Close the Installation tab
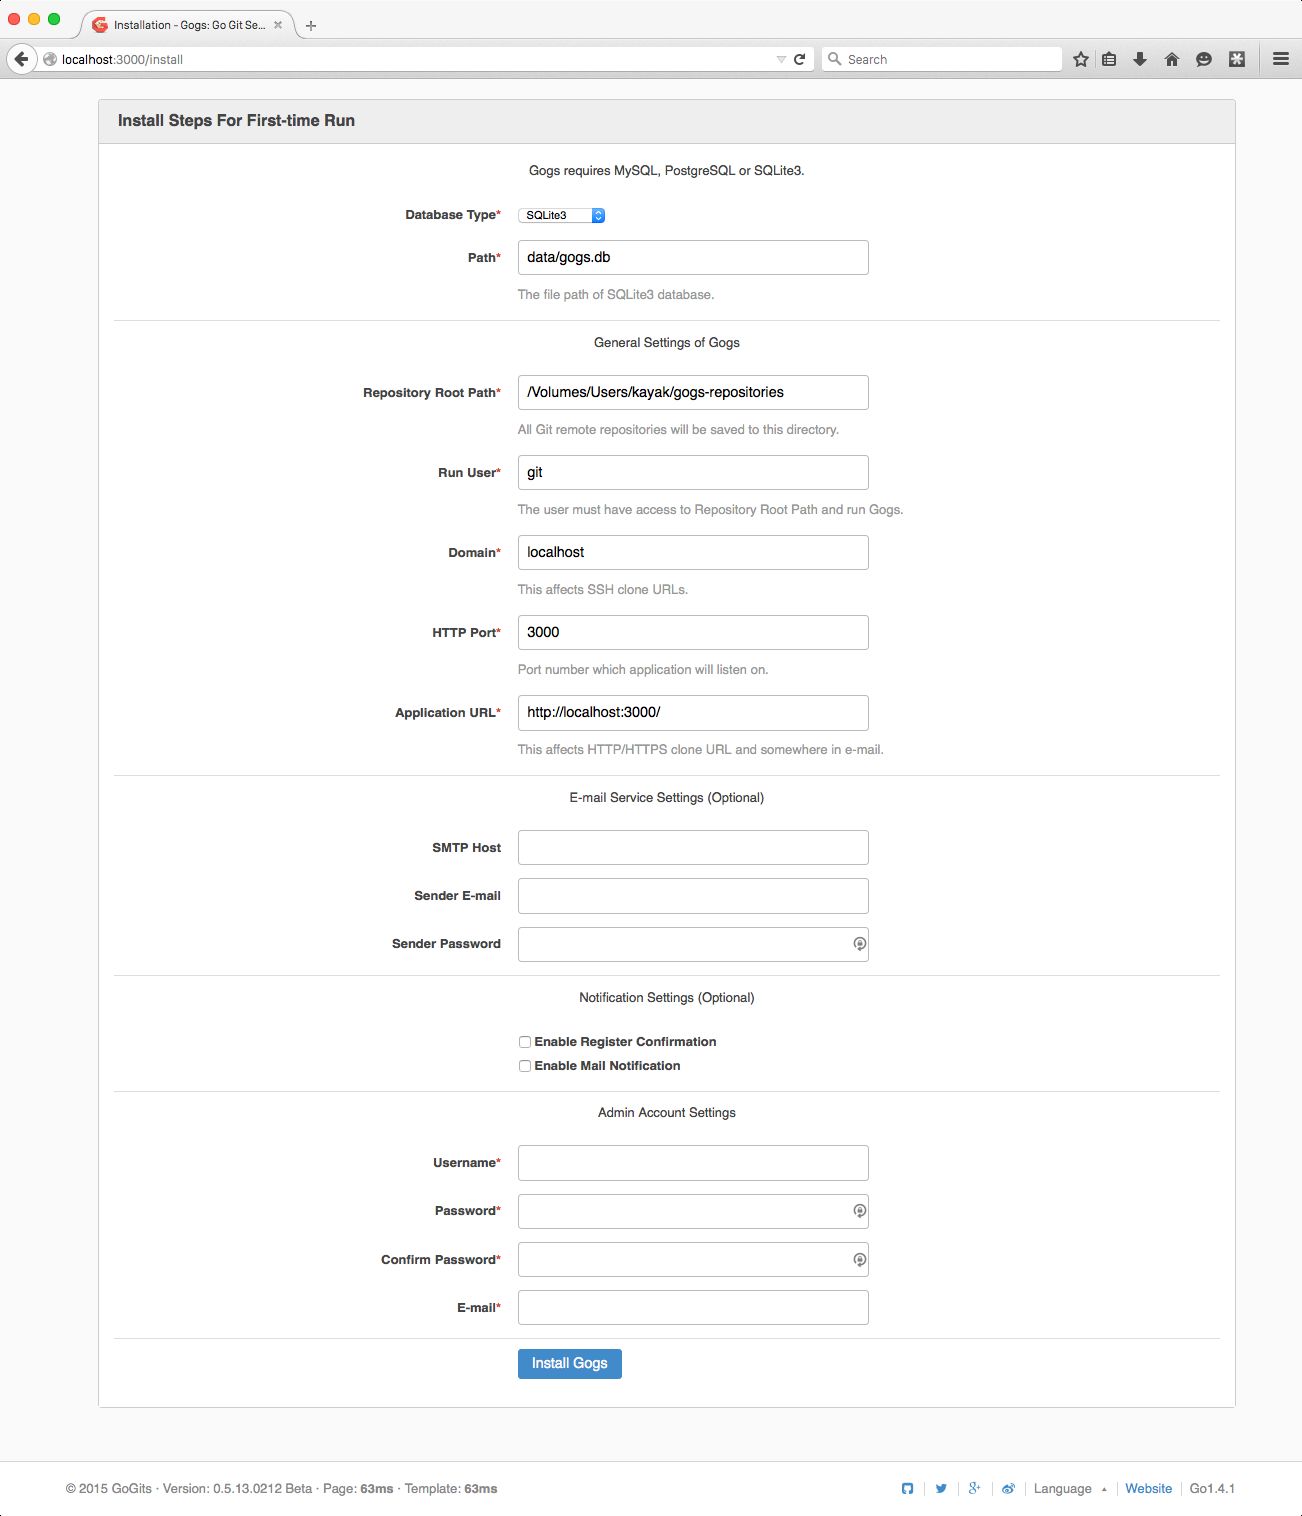The width and height of the screenshot is (1302, 1516). [278, 25]
